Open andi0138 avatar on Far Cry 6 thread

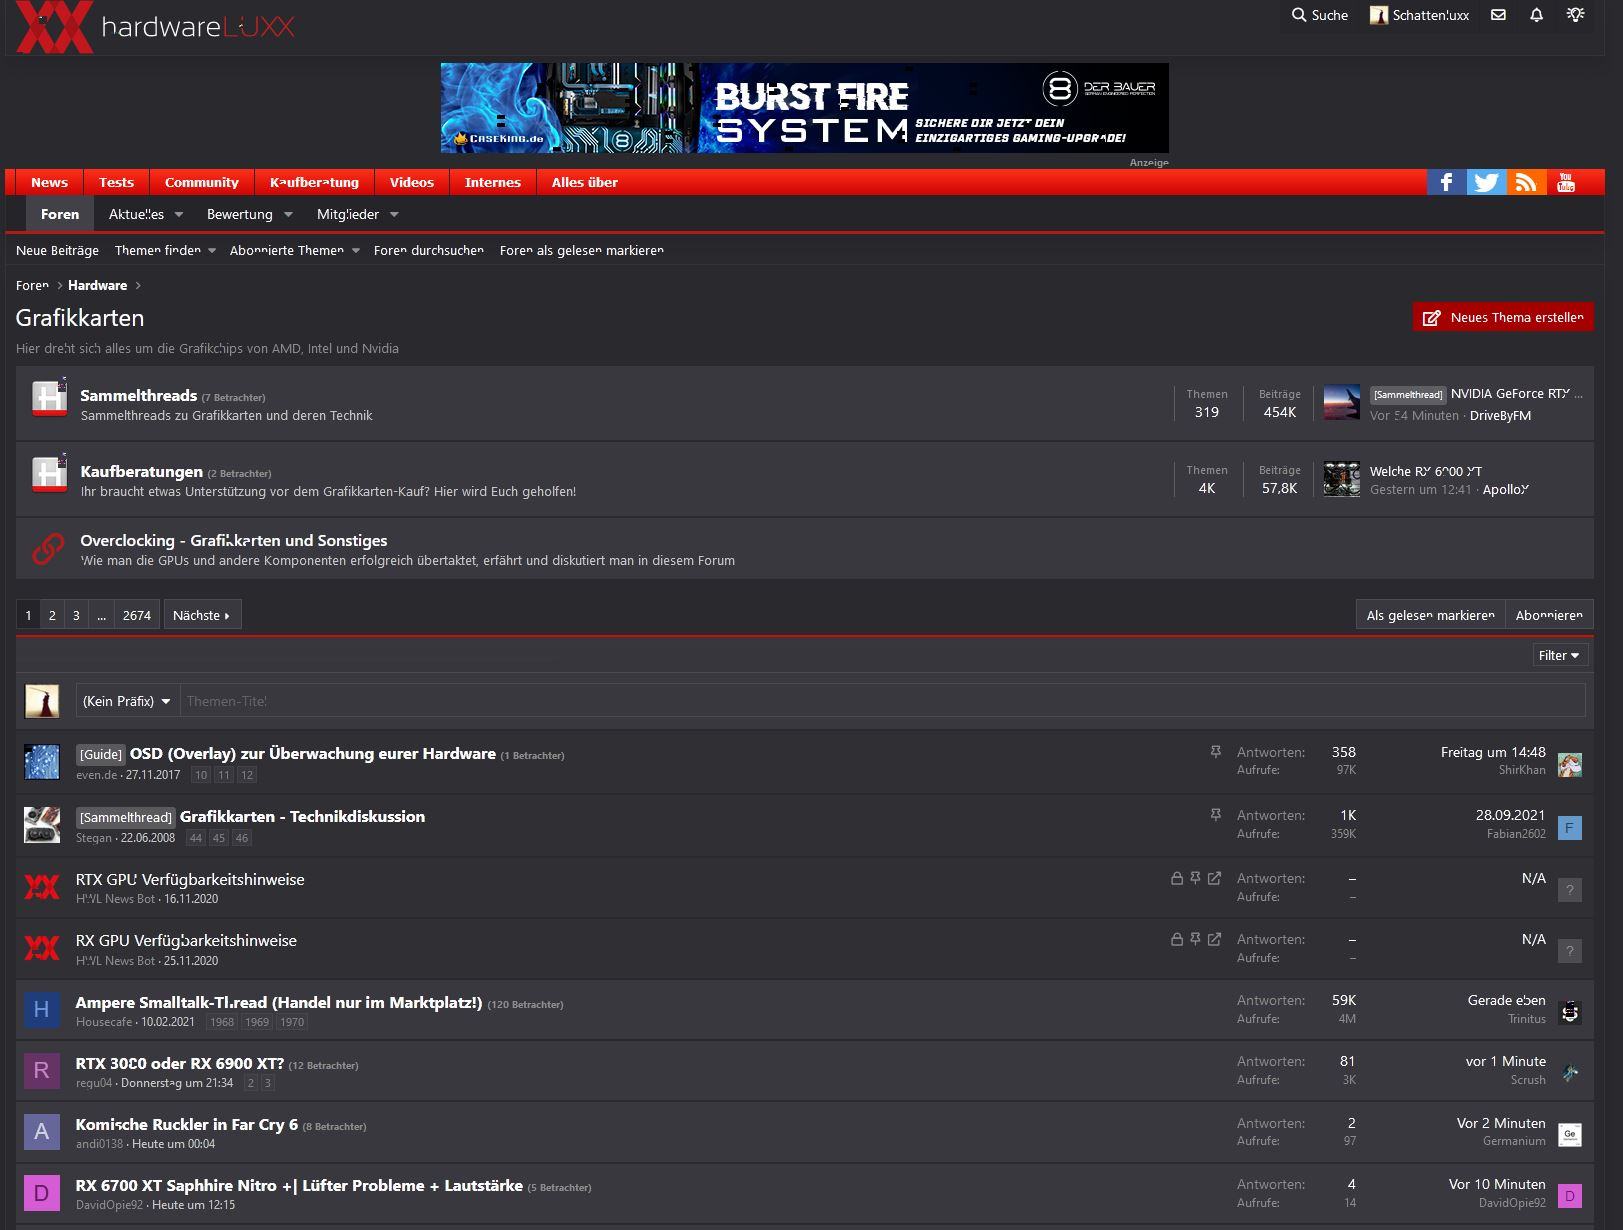(x=41, y=1132)
